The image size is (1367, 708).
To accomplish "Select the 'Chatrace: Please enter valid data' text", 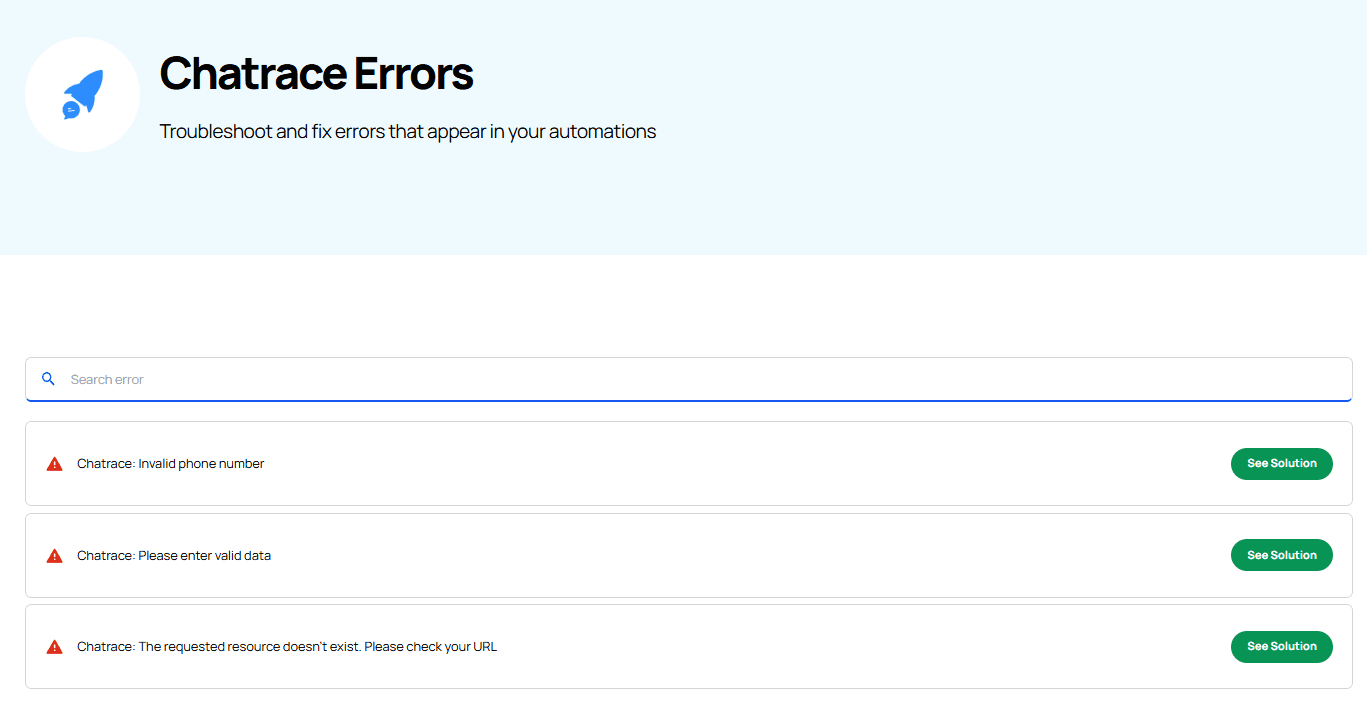I will (174, 556).
